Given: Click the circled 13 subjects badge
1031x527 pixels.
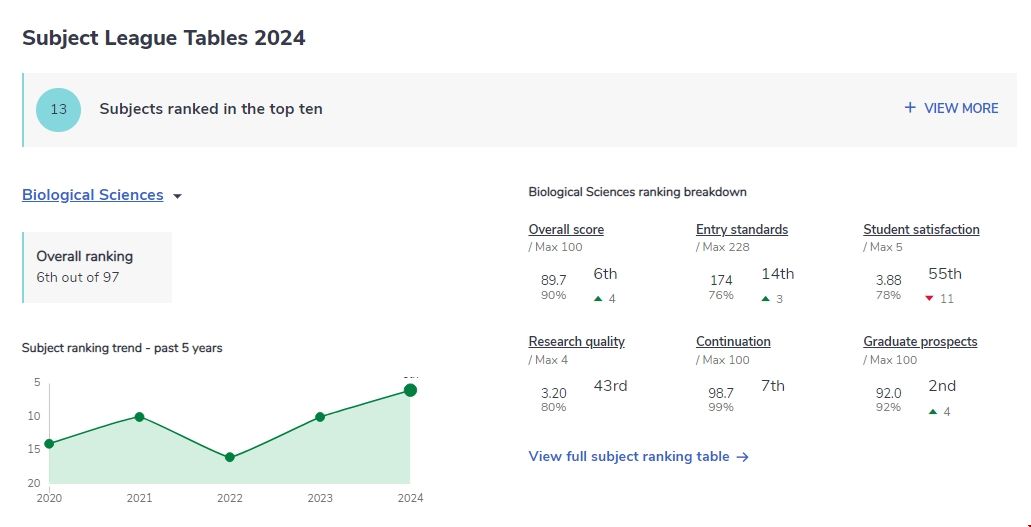Looking at the screenshot, I should (58, 109).
